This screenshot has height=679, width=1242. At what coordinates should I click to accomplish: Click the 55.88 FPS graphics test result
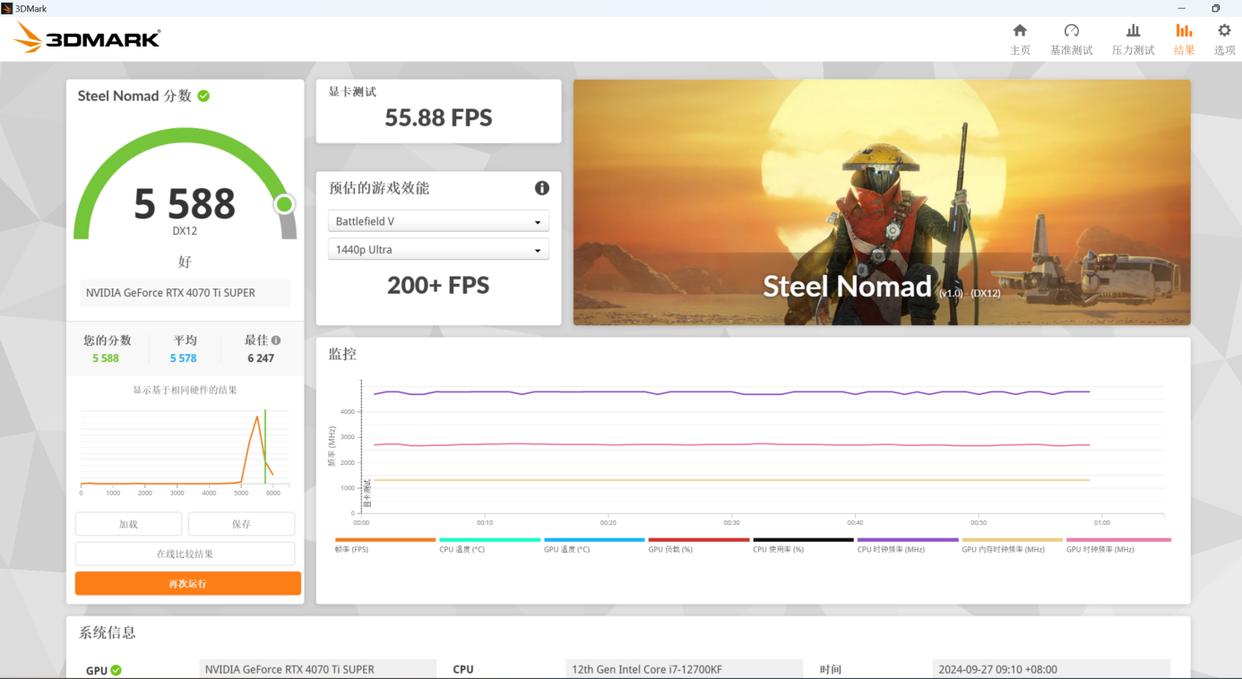coord(438,118)
